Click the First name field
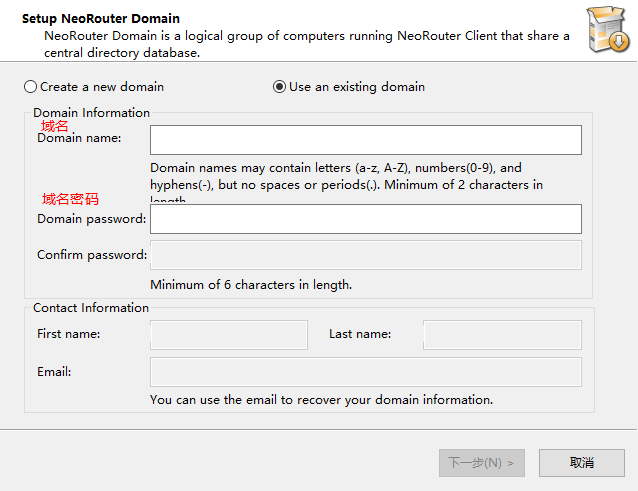Screen dimensions: 638x491 [x=228, y=334]
